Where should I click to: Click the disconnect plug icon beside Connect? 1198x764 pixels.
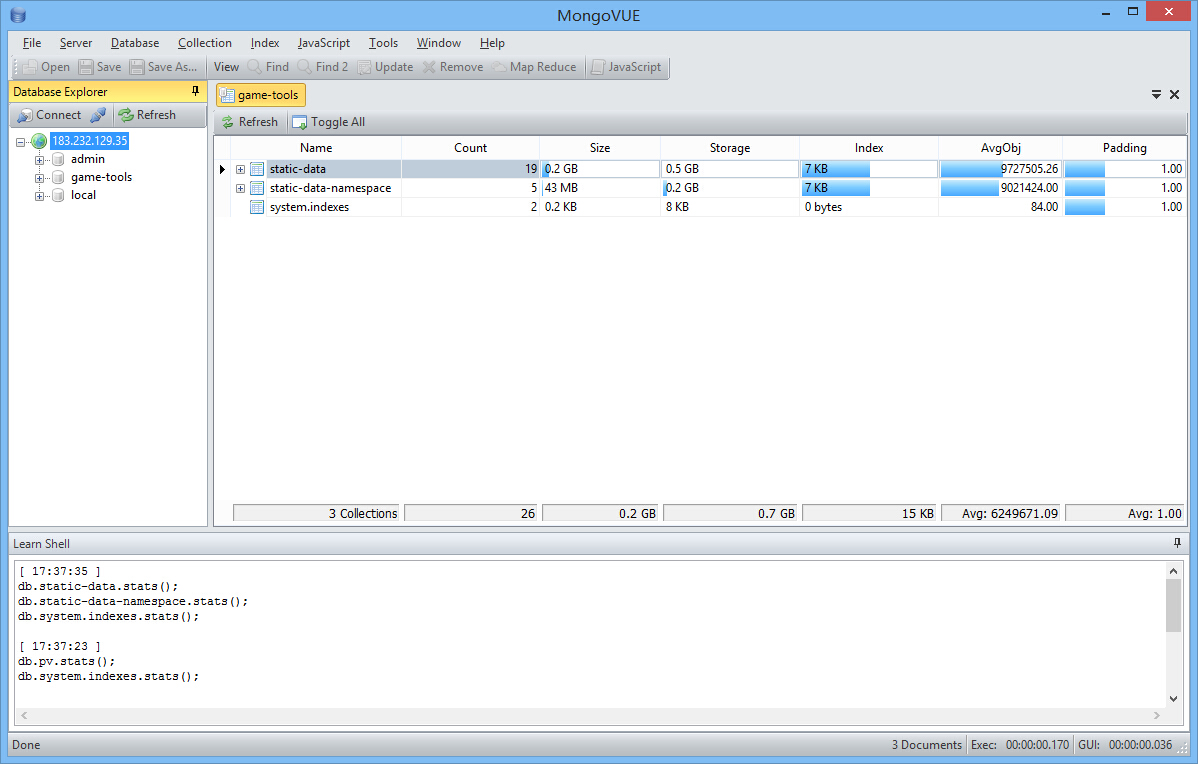coord(98,115)
